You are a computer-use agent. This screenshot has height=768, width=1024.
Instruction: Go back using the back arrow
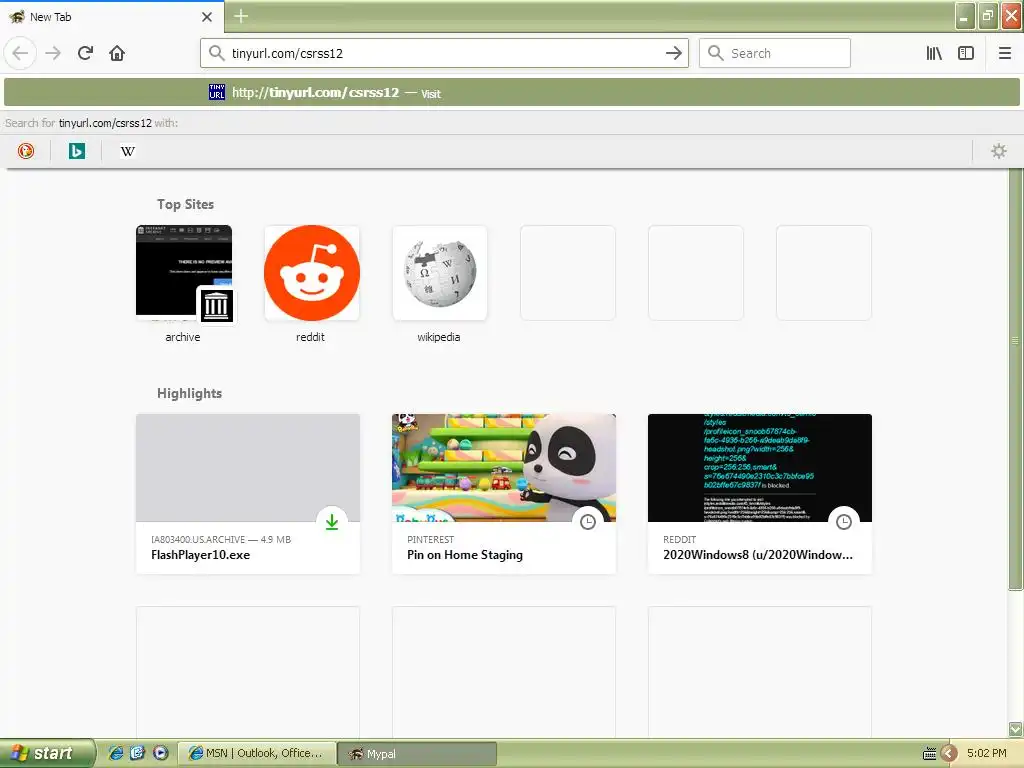click(x=20, y=53)
